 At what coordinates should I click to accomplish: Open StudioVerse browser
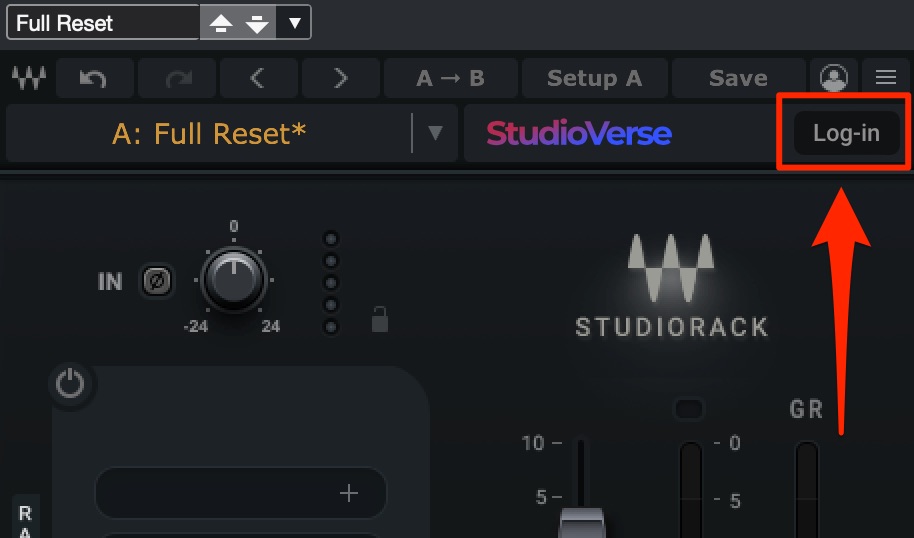(579, 133)
